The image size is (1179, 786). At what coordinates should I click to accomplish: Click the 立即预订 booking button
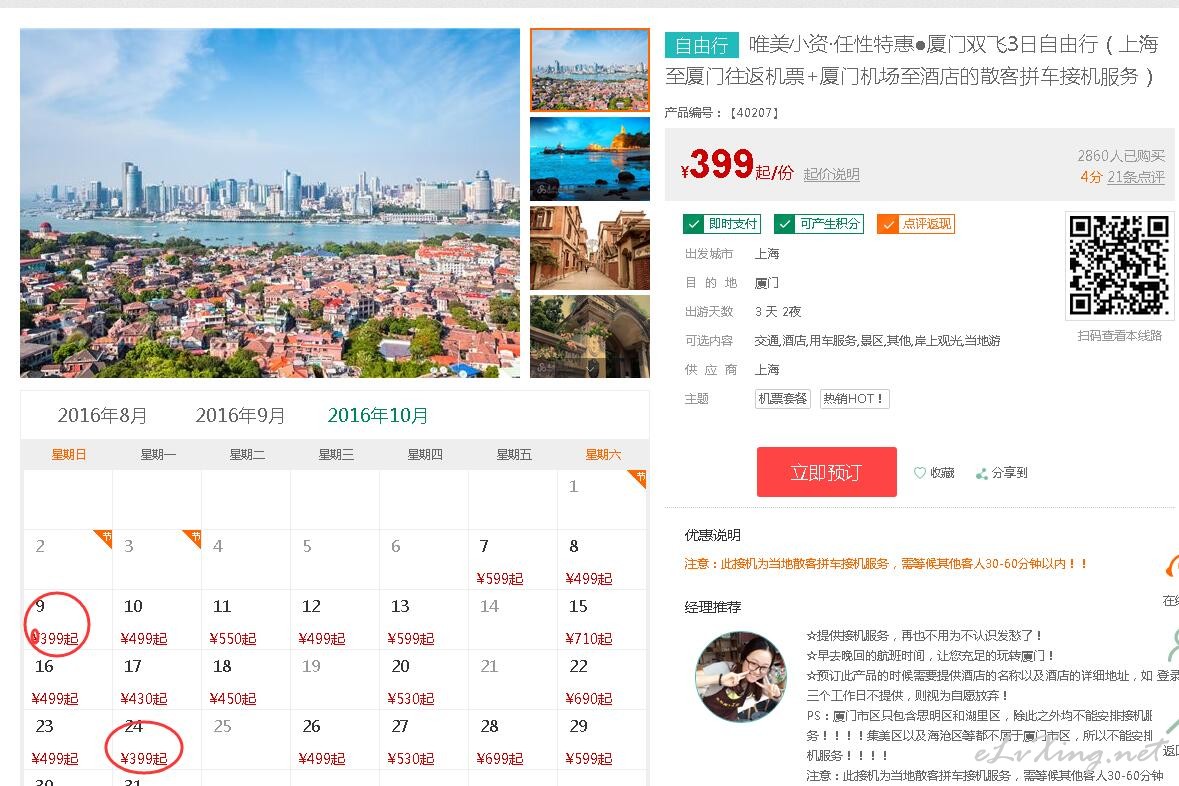coord(826,472)
